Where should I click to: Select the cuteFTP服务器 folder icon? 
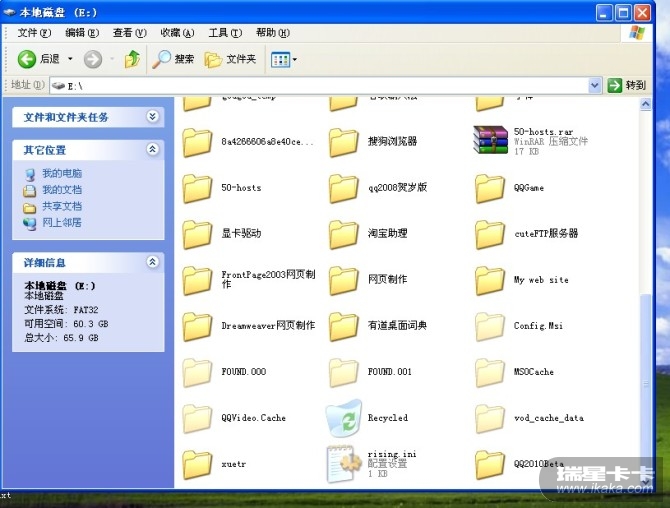tap(490, 235)
